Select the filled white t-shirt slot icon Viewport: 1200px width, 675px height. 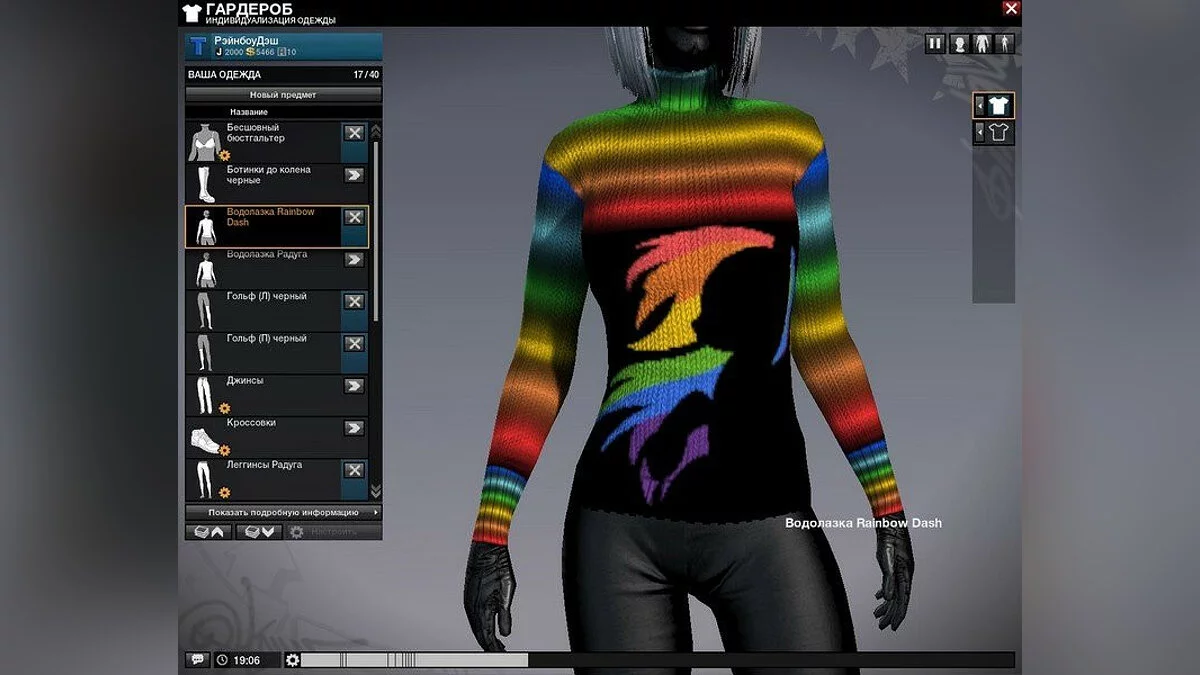tap(999, 105)
